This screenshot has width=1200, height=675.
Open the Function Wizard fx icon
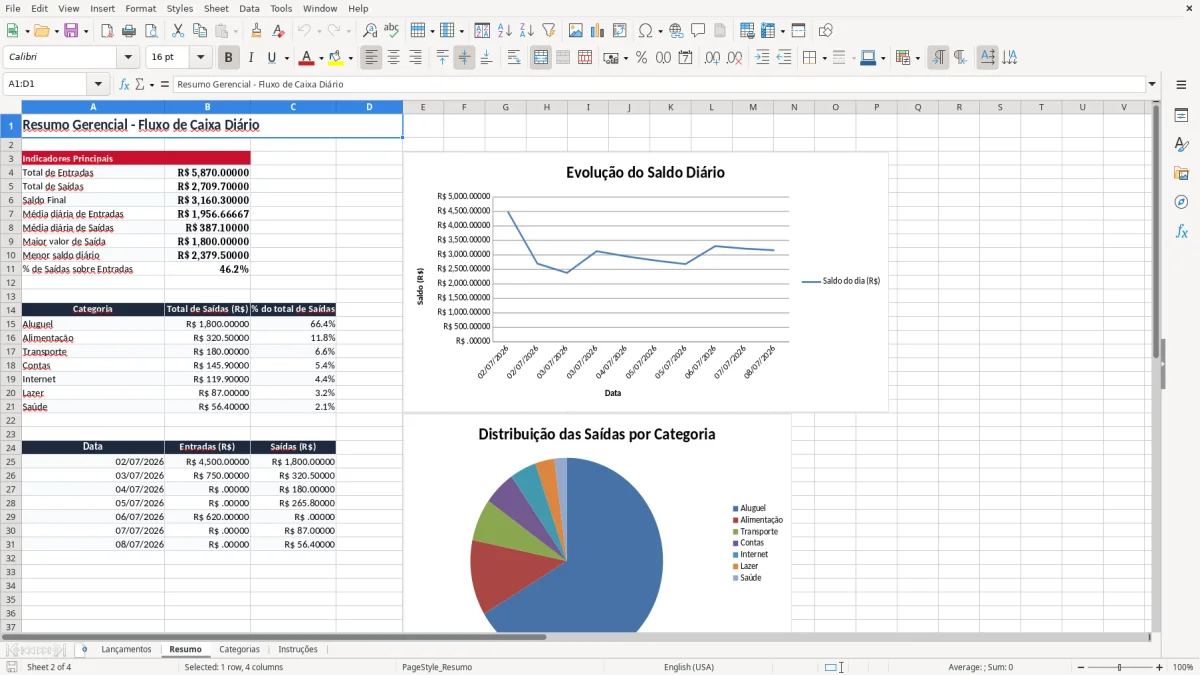pos(124,85)
